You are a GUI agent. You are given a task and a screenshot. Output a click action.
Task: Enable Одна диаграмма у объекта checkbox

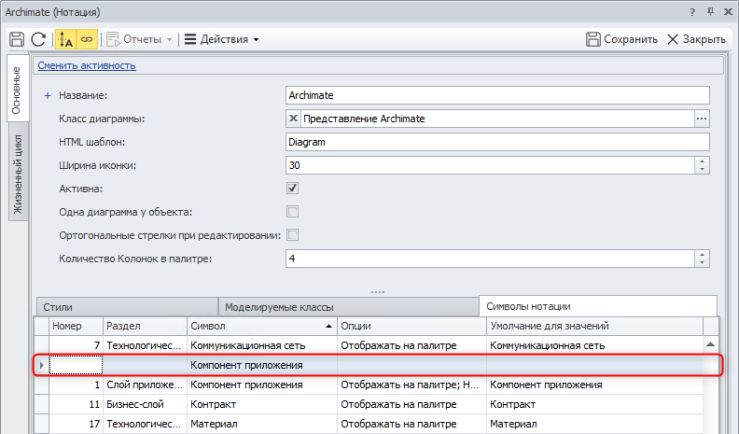pos(293,211)
